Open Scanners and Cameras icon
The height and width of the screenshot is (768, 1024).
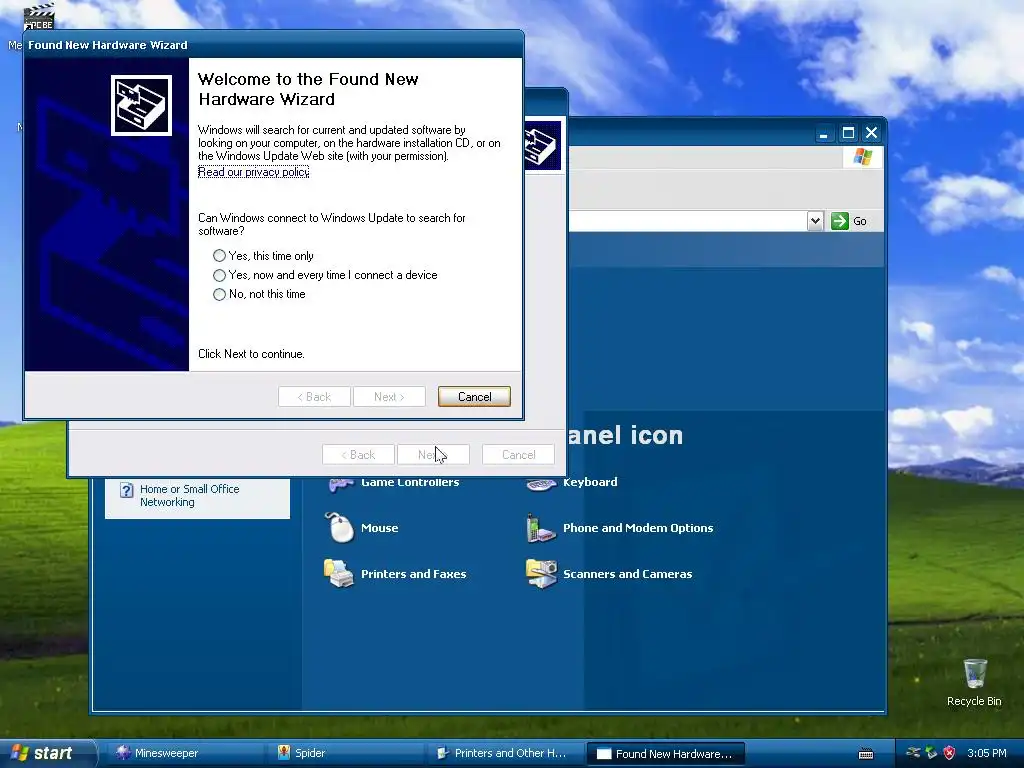pyautogui.click(x=541, y=573)
